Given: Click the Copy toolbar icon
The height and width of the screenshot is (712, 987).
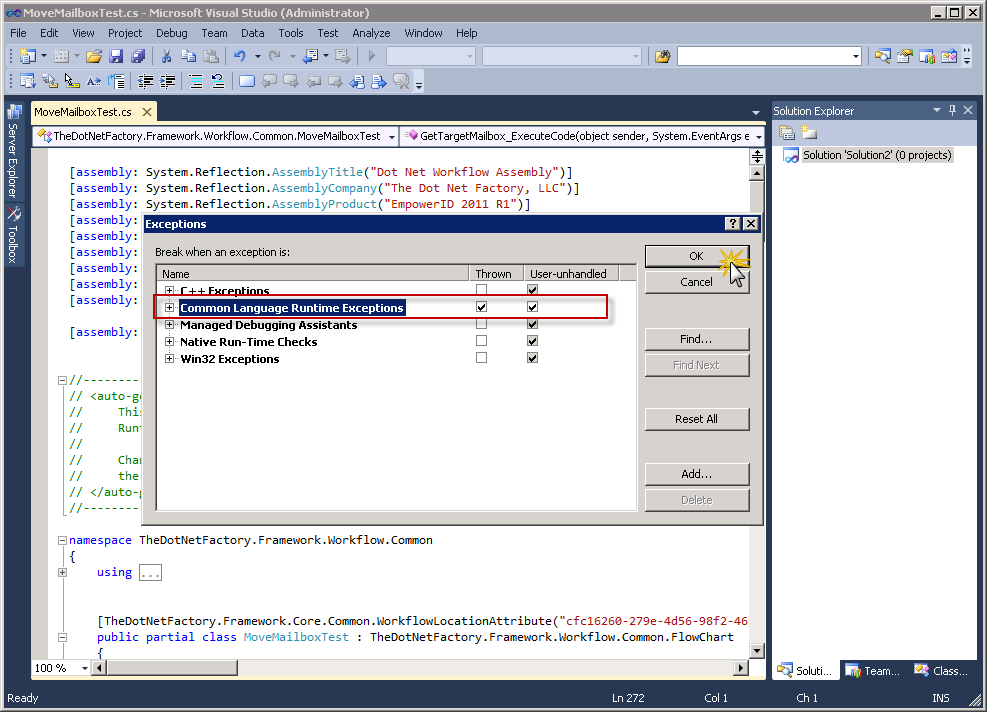Looking at the screenshot, I should click(188, 57).
